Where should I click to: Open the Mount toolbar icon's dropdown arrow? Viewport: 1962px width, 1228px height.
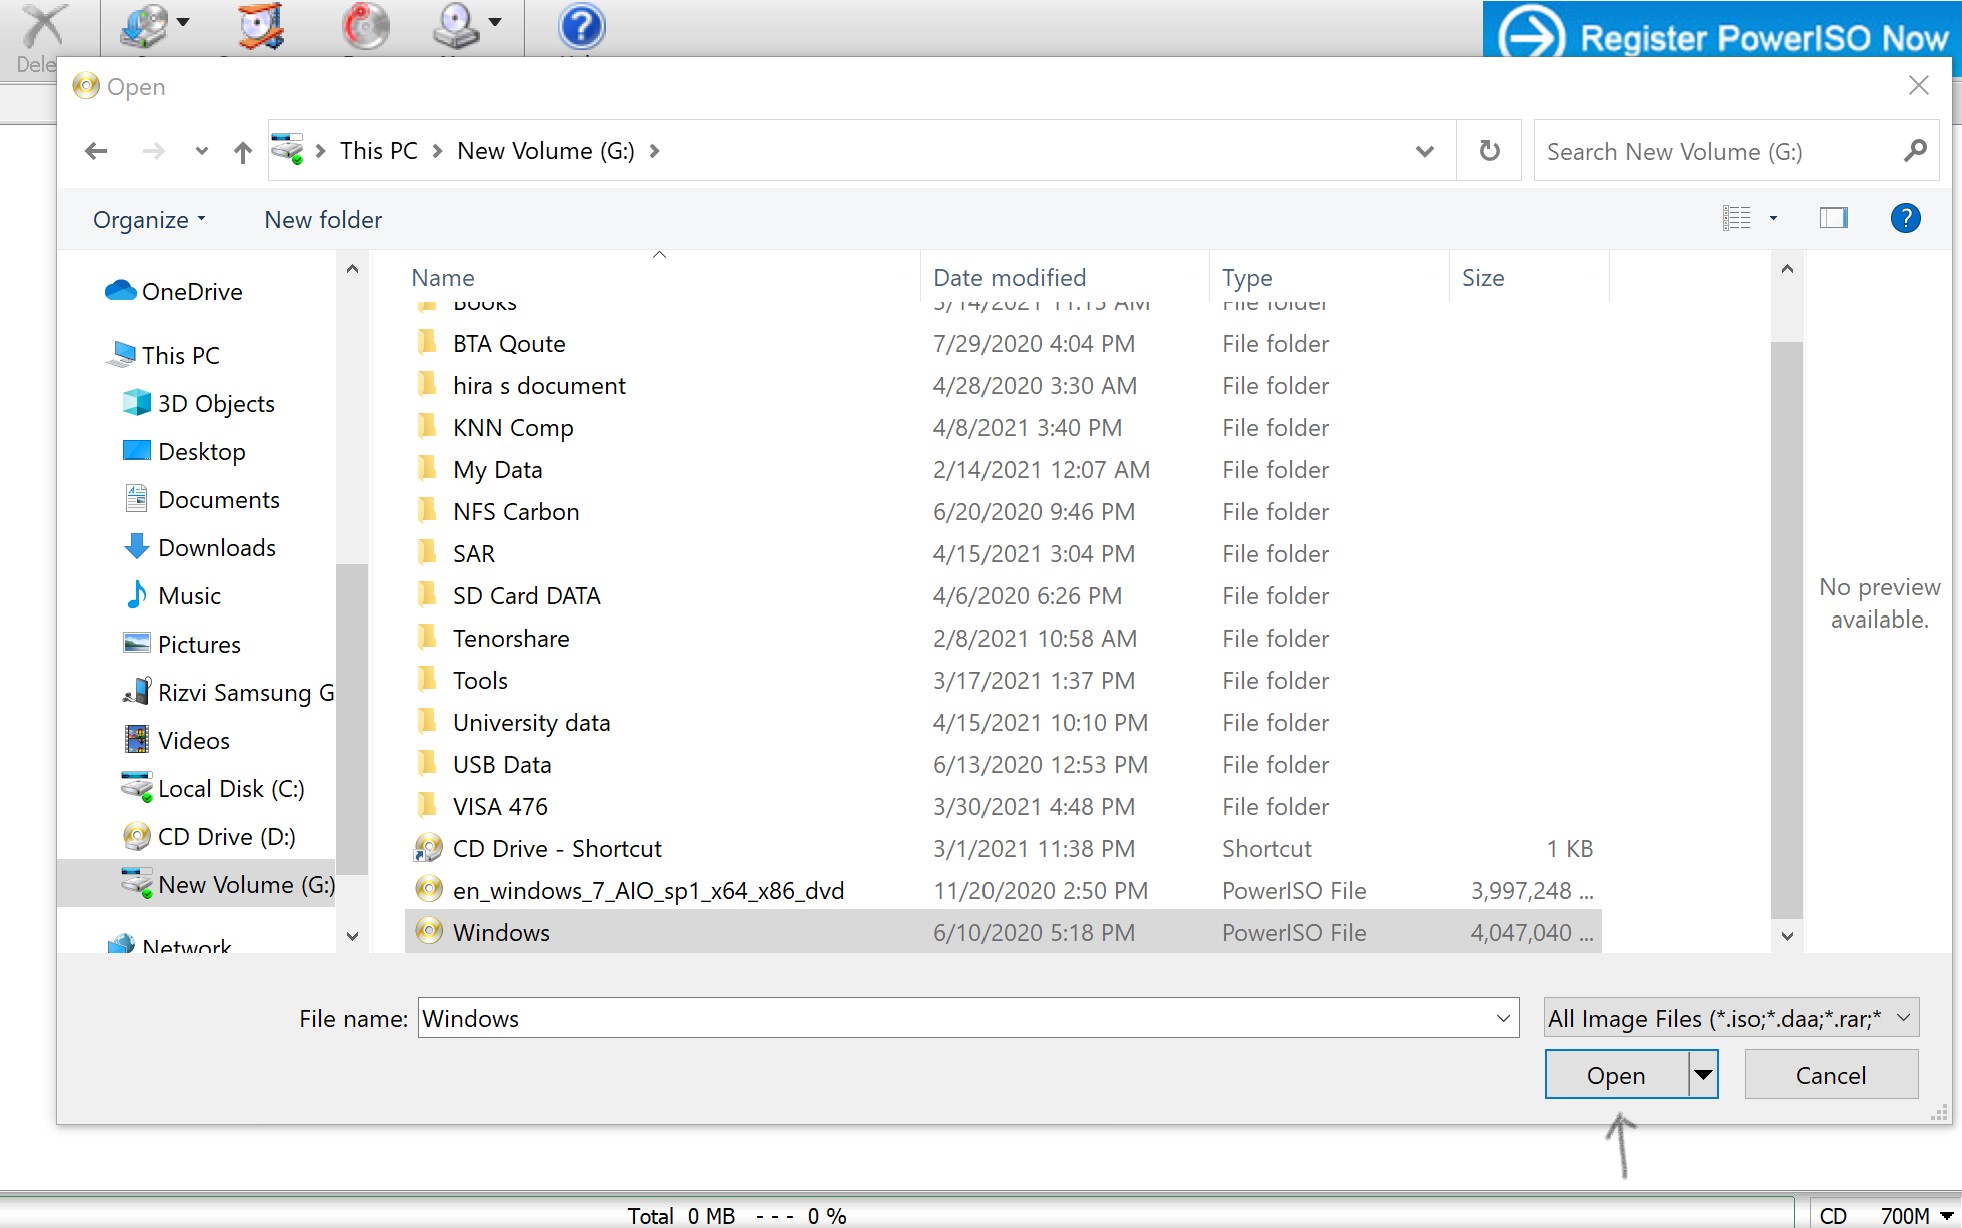pyautogui.click(x=495, y=21)
